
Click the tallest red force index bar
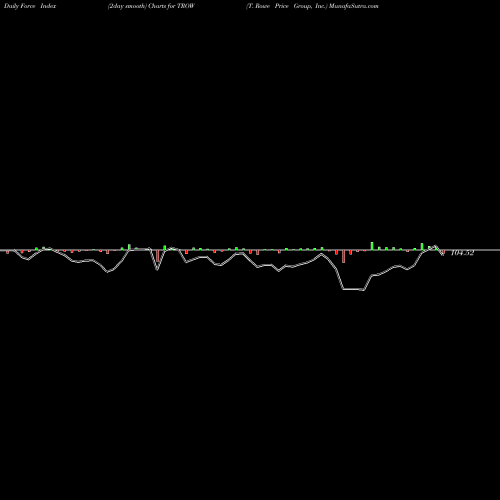(343, 256)
